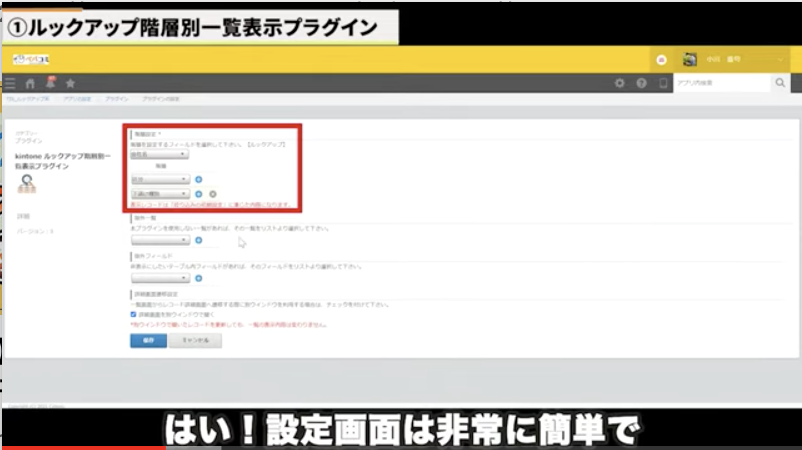Viewport: 802px width, 450px height.
Task: Add hierarchy row with first blue plus
Action: click(x=199, y=179)
